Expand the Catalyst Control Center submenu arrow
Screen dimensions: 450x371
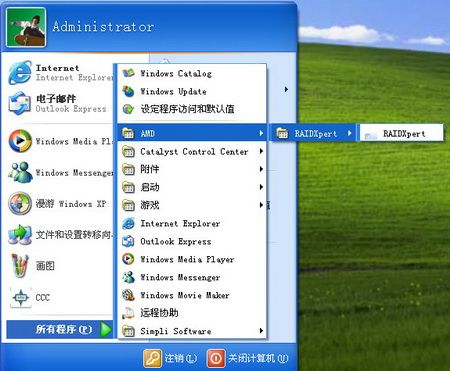tap(261, 151)
